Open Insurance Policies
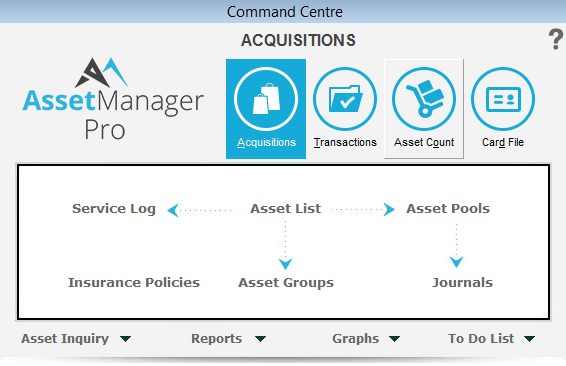Viewport: 566px width, 366px height. point(134,283)
